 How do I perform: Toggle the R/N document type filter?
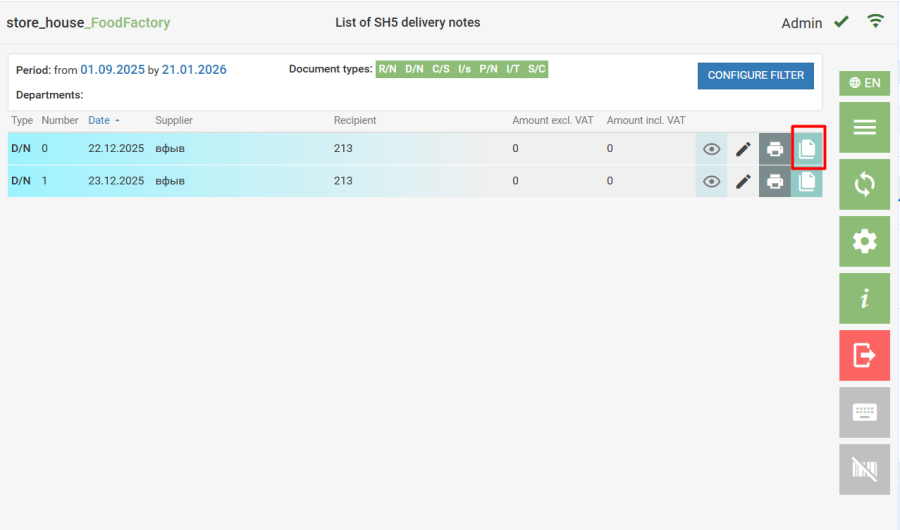(387, 69)
